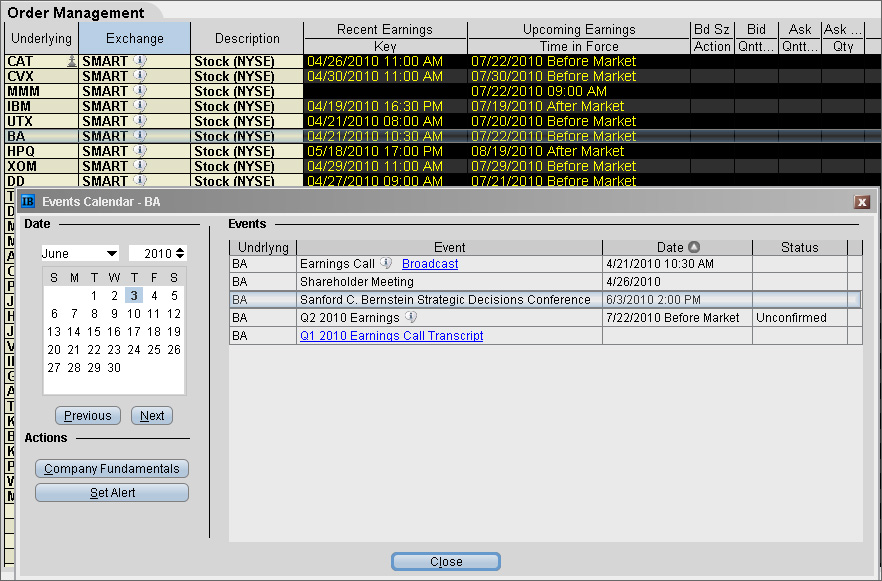Viewport: 882px width, 581px height.
Task: Click the sort arrow icon in the Date column header
Action: (694, 247)
